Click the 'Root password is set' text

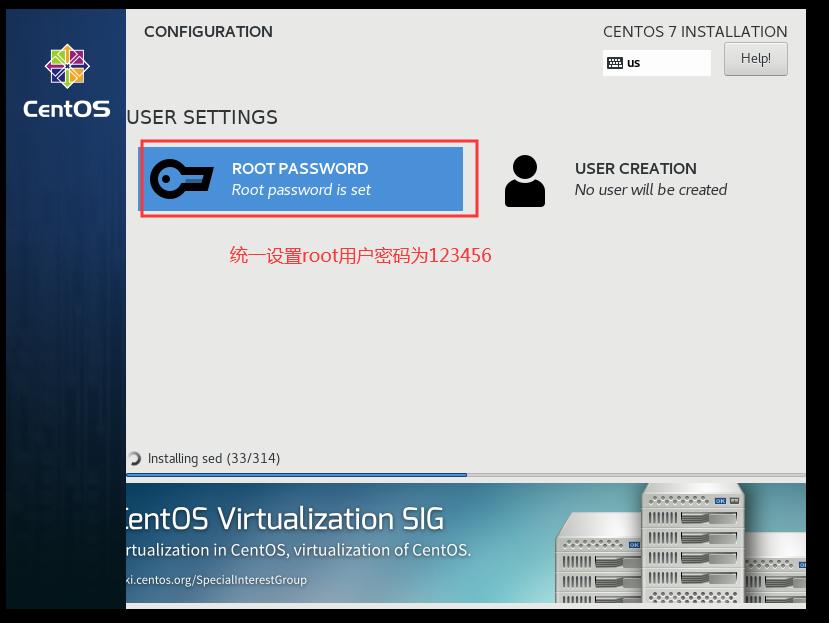(301, 190)
